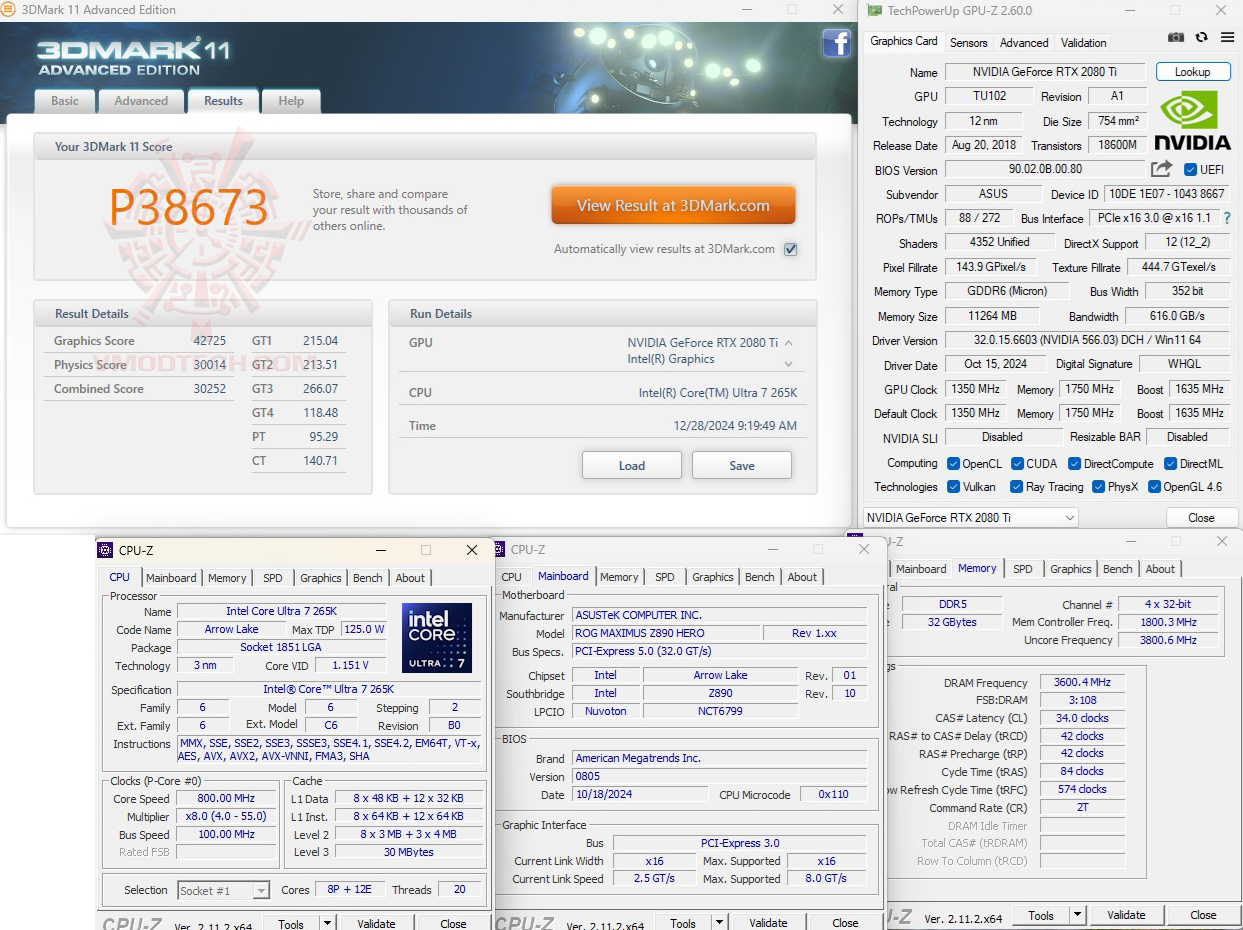
Task: Click the Close button in GPU-Z
Action: click(x=1201, y=518)
